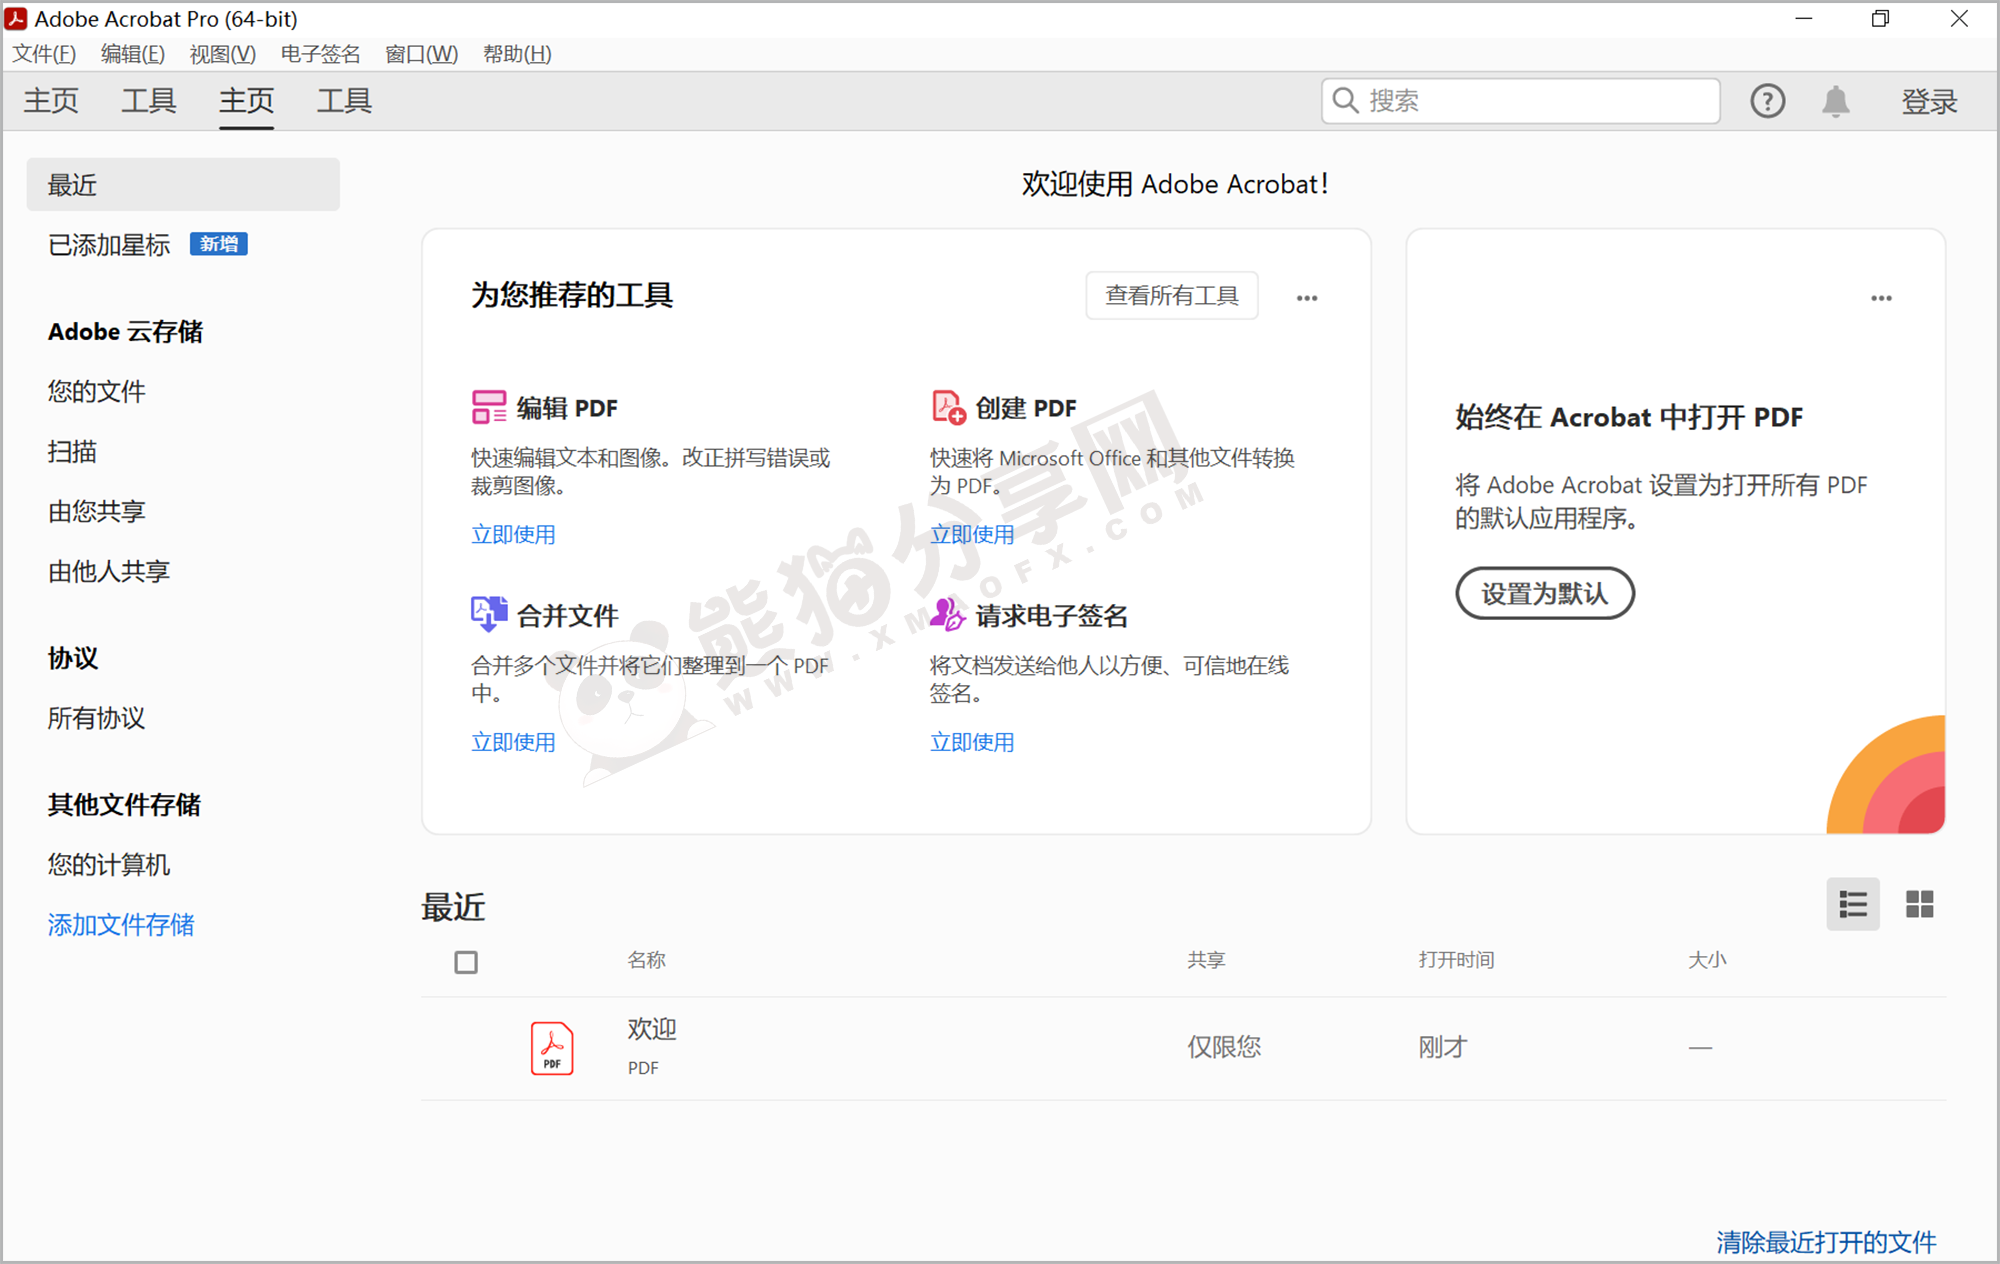Switch recent files to list view

point(1853,904)
